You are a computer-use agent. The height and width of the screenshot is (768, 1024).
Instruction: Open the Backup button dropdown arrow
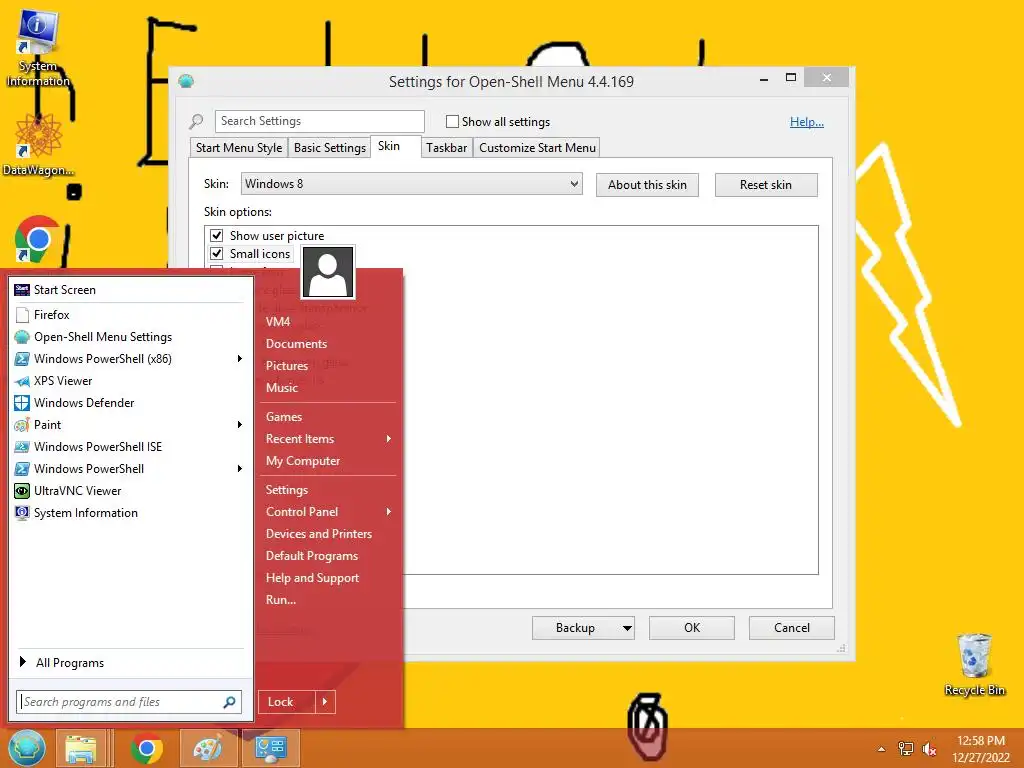pos(627,628)
